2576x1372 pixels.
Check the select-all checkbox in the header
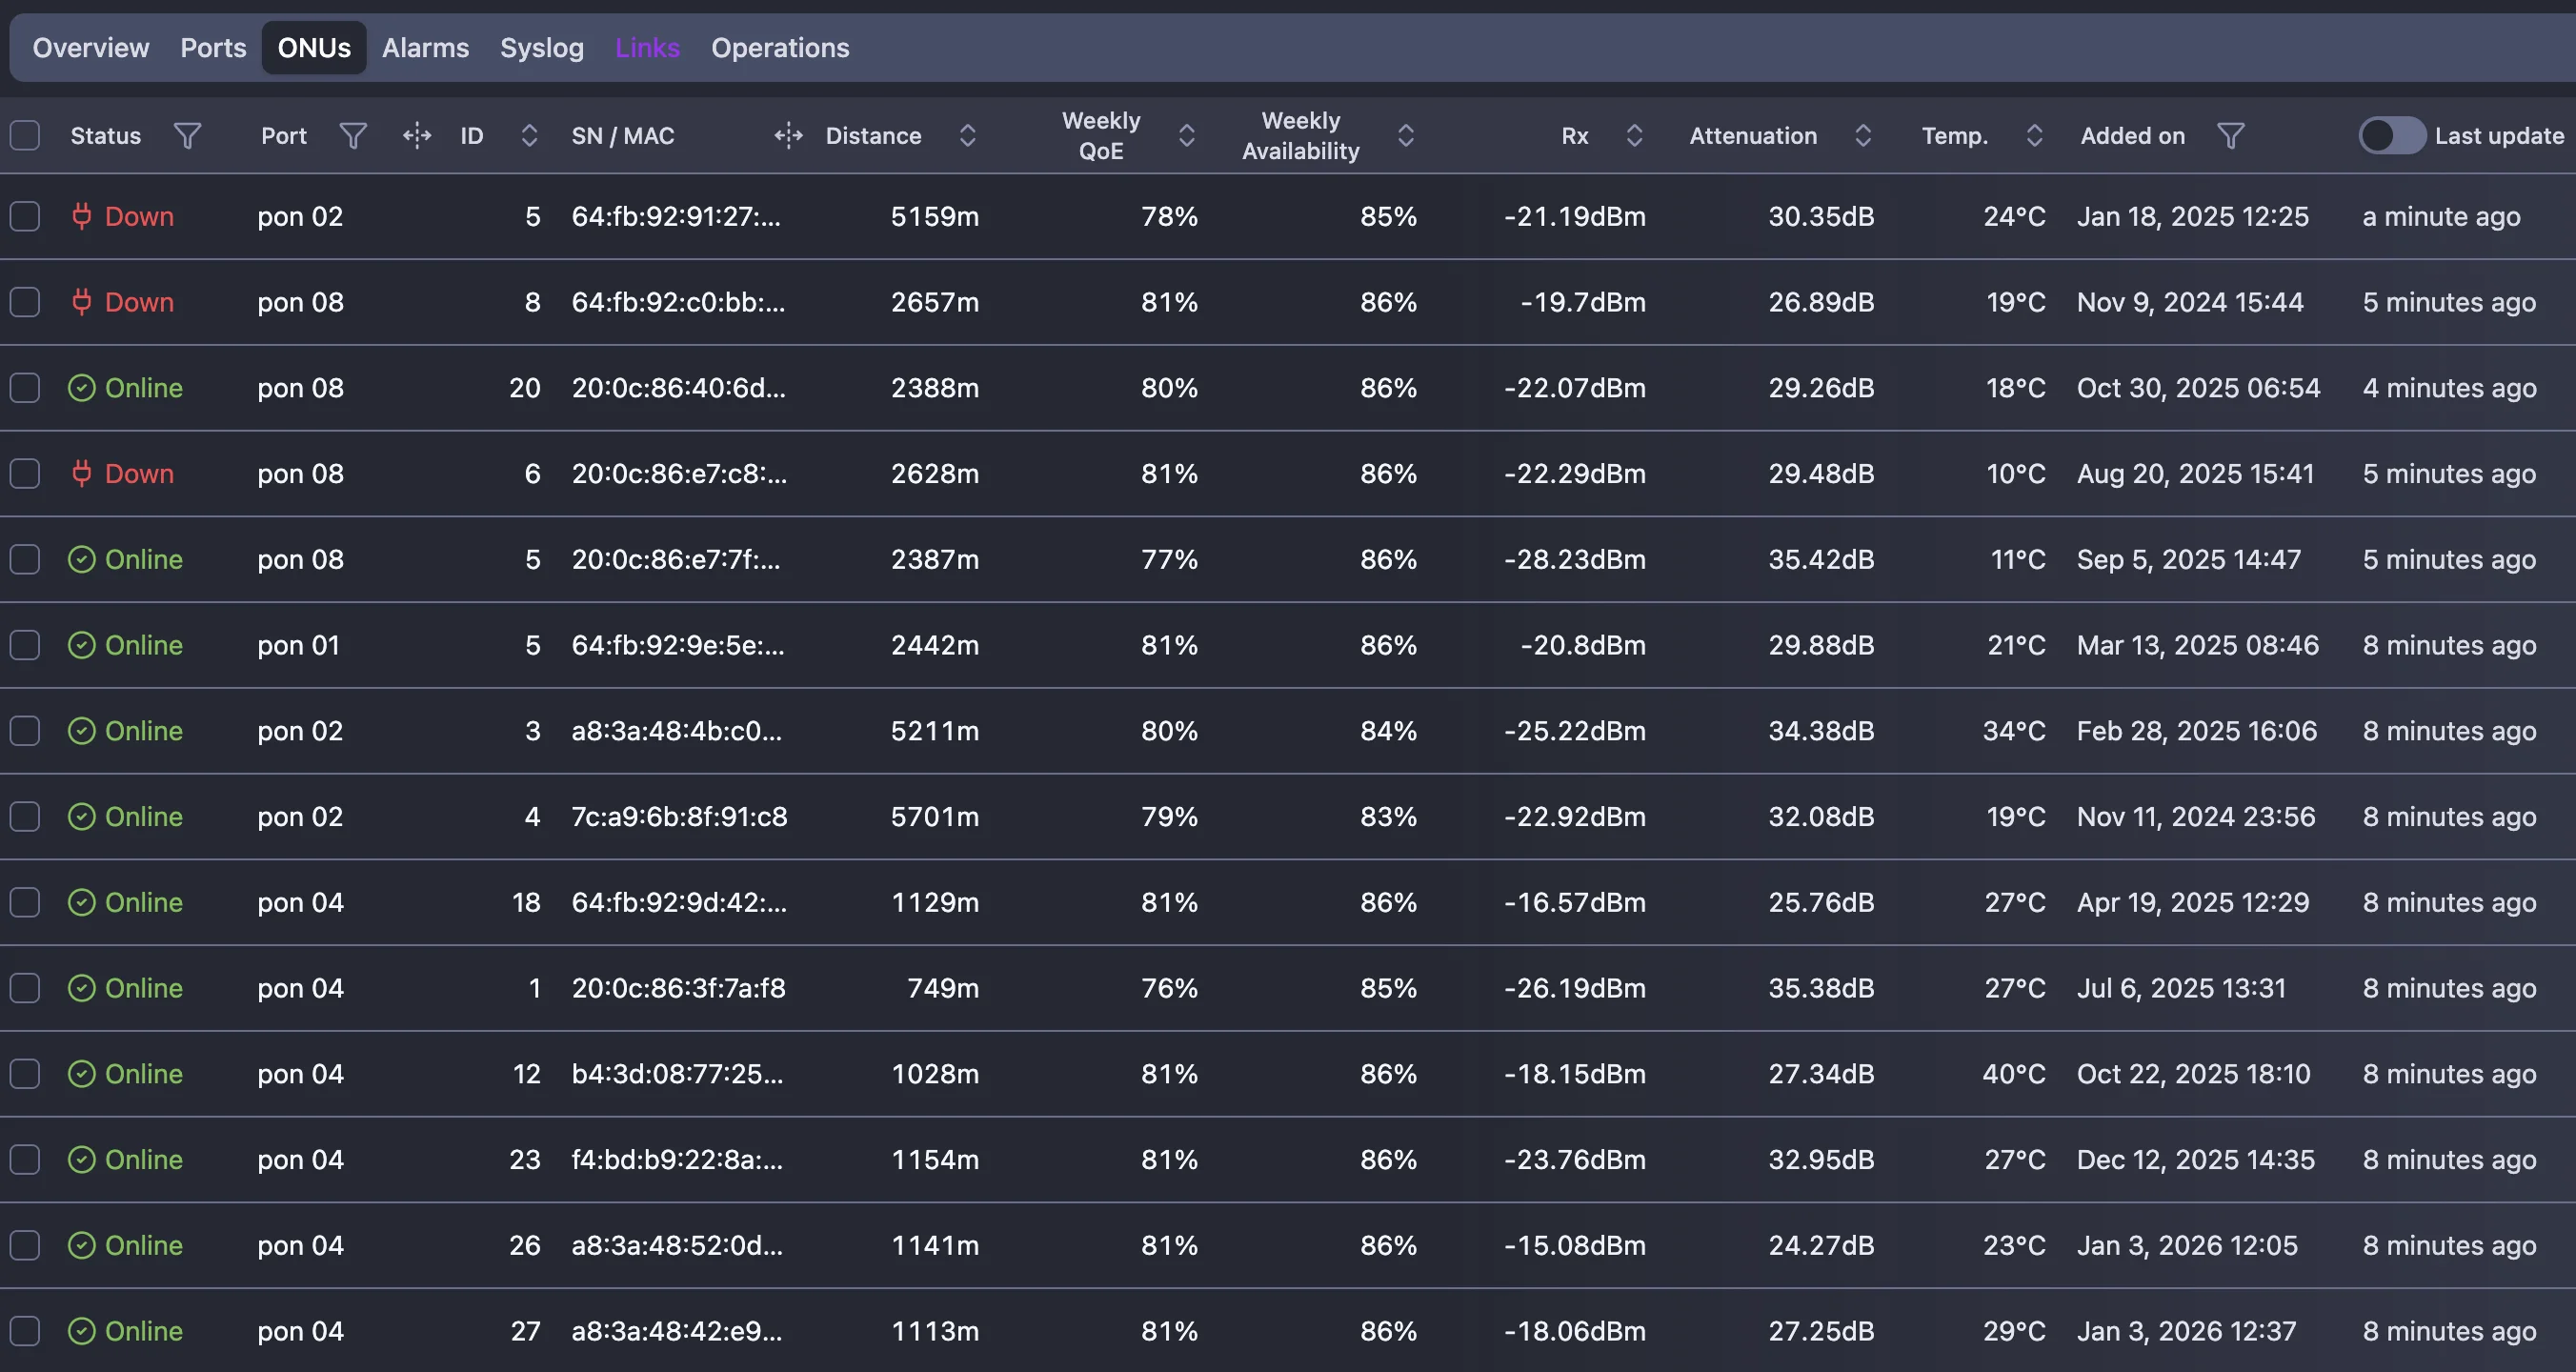coord(25,135)
